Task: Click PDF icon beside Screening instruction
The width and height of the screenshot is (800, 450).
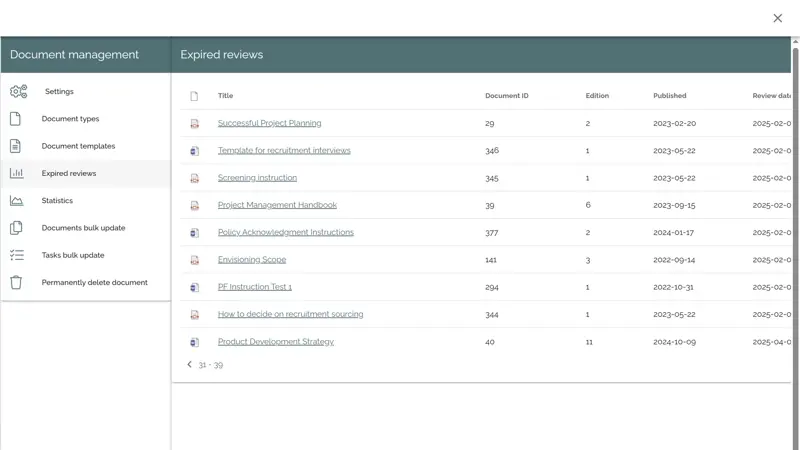Action: (x=194, y=179)
